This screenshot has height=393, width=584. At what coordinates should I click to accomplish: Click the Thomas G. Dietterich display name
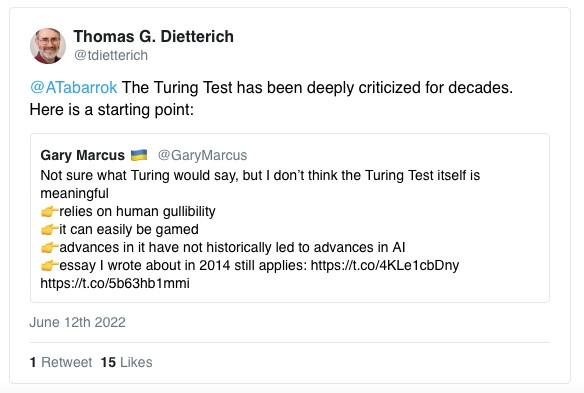tap(153, 37)
